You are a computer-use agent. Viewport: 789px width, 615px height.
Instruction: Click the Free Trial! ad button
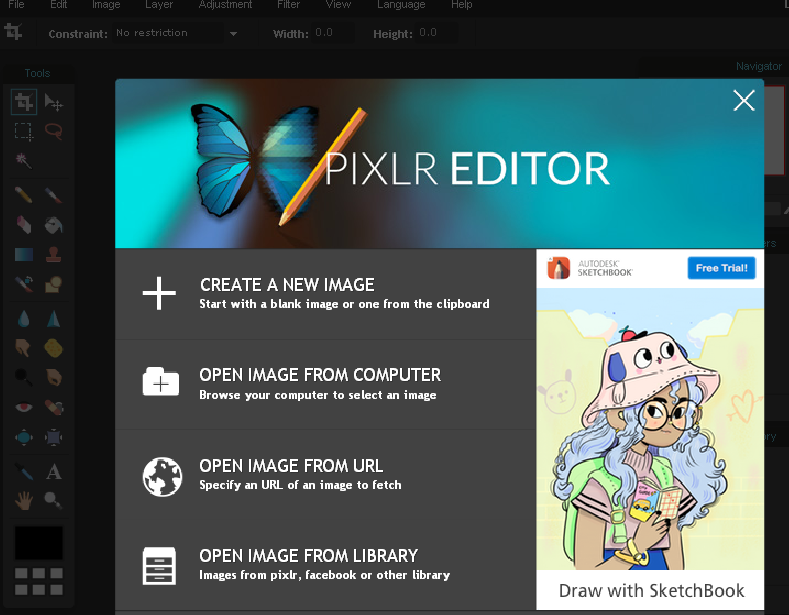[722, 268]
